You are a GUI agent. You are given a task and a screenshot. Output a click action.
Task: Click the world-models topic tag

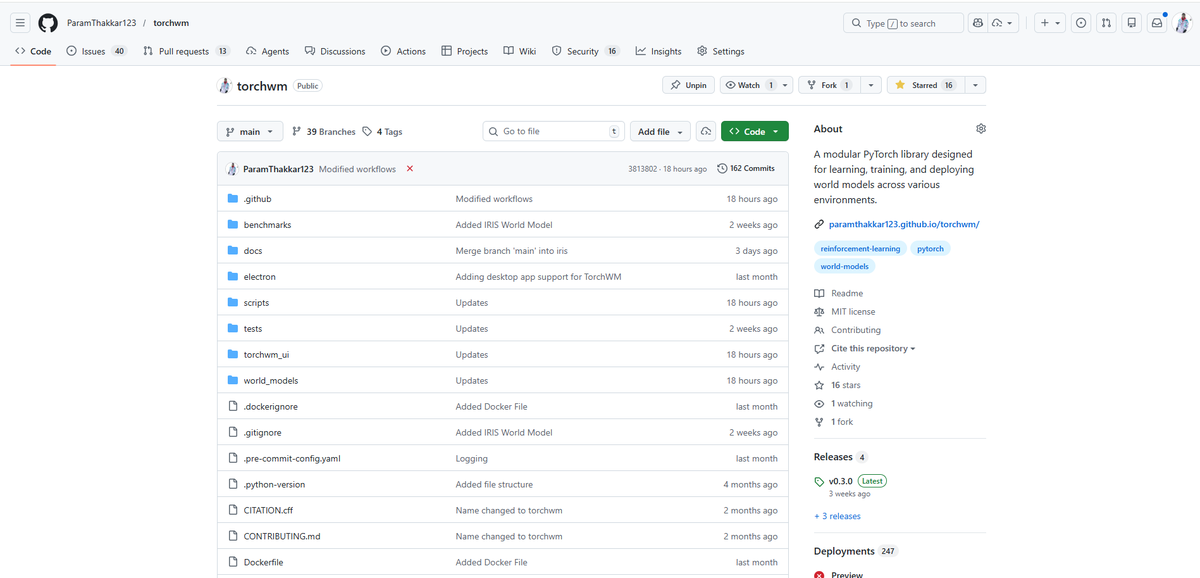[x=845, y=266]
